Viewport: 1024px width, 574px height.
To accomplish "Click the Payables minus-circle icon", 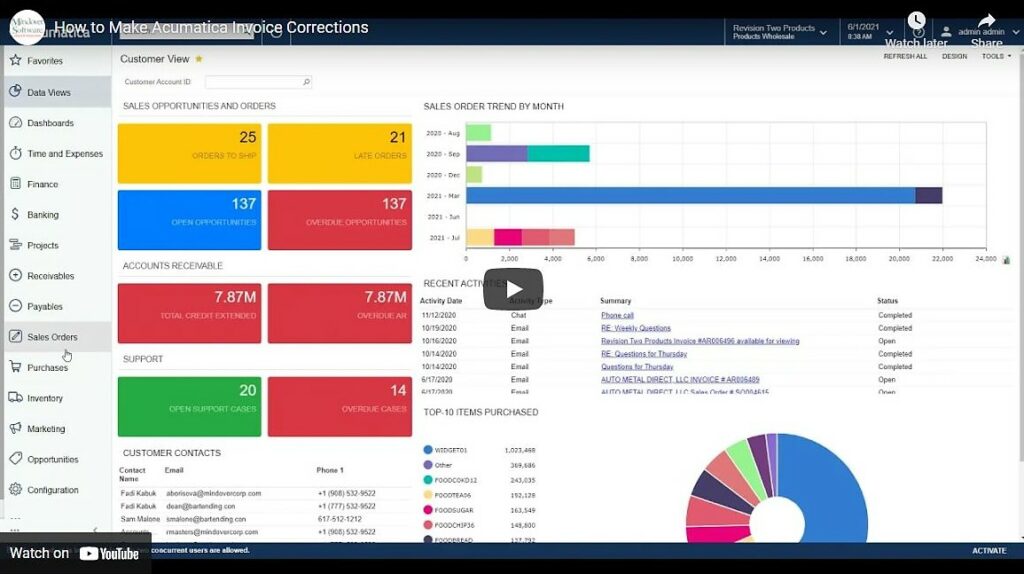I will point(16,306).
